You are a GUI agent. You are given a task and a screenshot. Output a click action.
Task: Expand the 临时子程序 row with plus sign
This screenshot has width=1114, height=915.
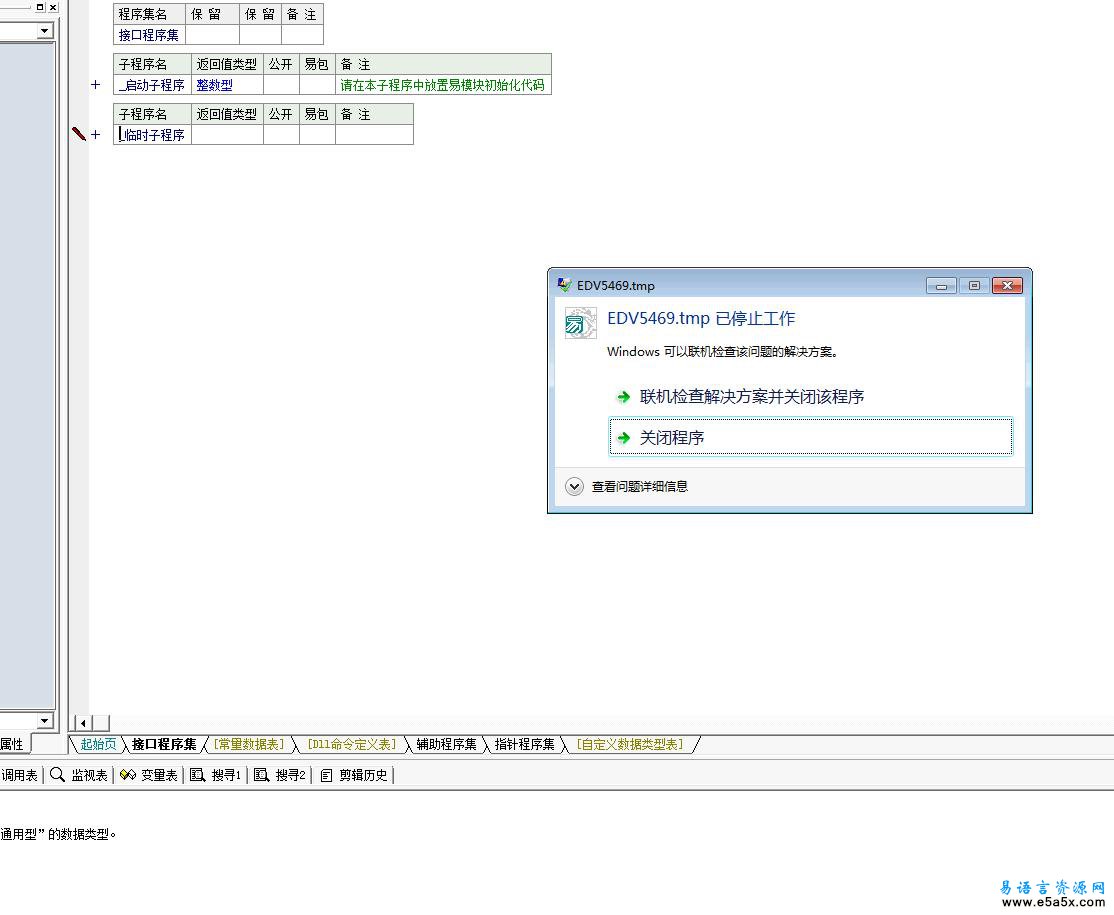coord(96,134)
